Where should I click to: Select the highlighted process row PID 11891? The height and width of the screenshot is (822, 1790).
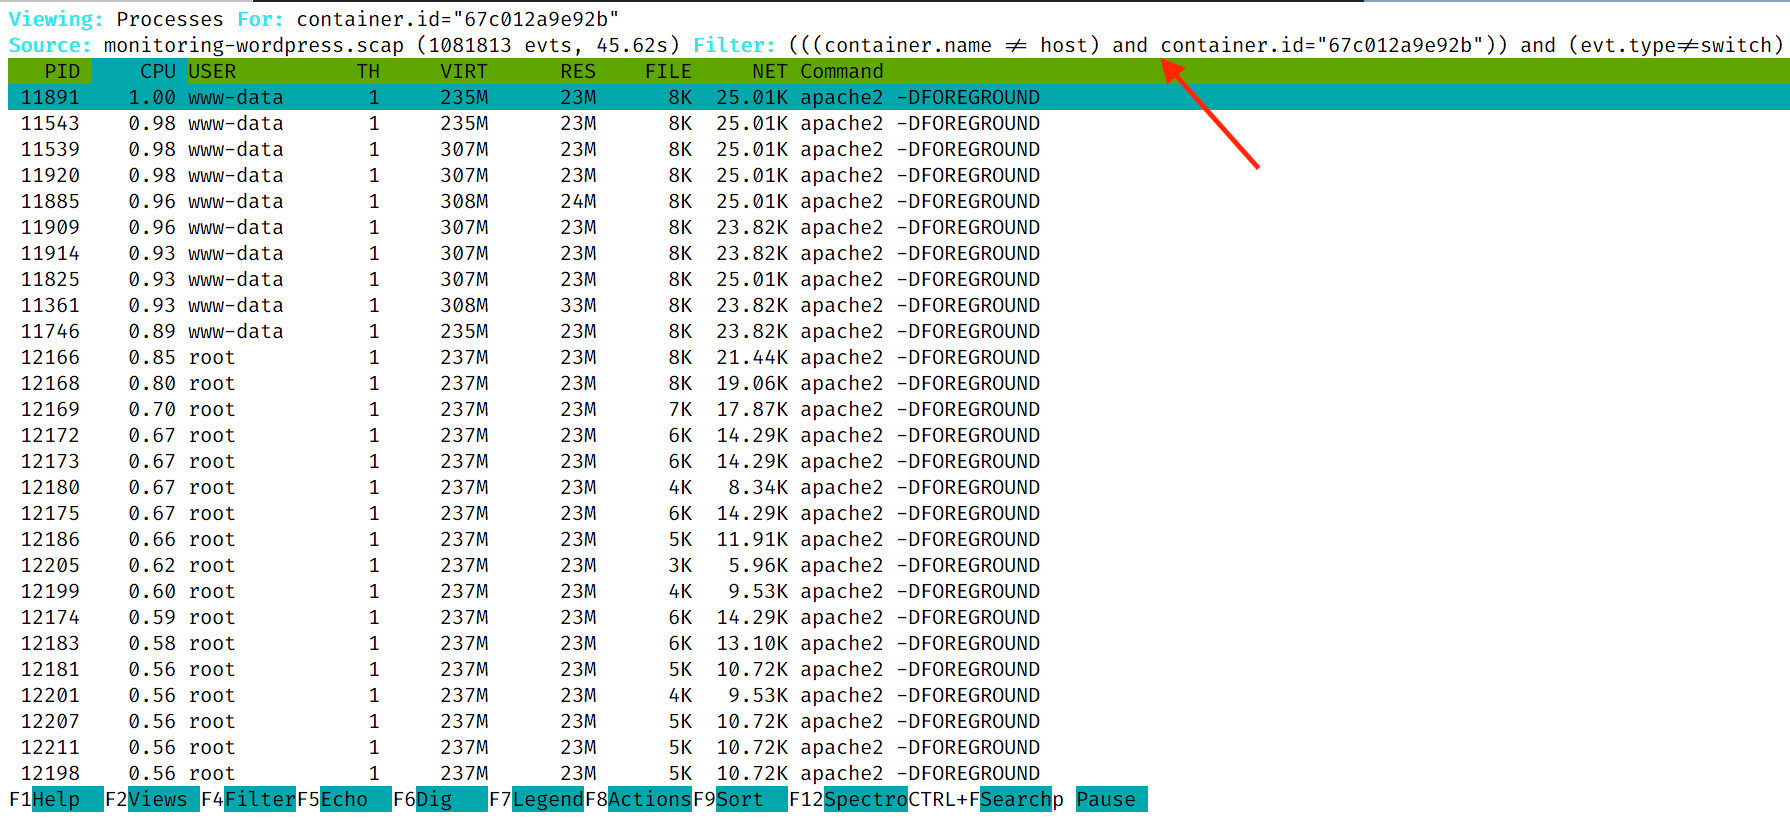899,97
